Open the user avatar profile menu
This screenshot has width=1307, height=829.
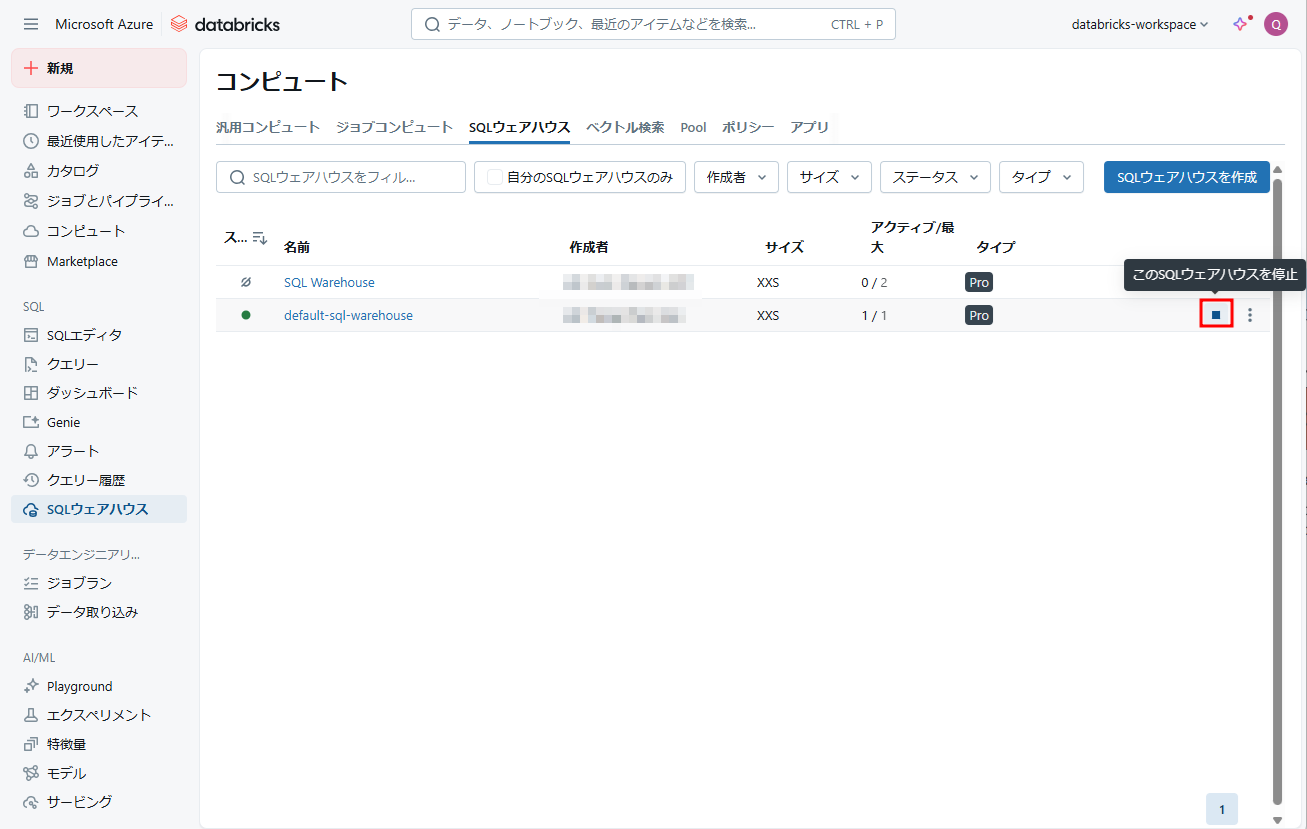pyautogui.click(x=1275, y=24)
